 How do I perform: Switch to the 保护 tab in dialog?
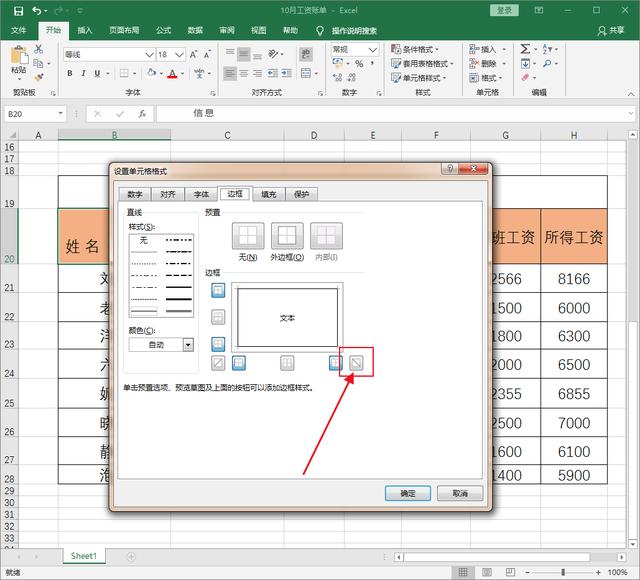click(302, 195)
